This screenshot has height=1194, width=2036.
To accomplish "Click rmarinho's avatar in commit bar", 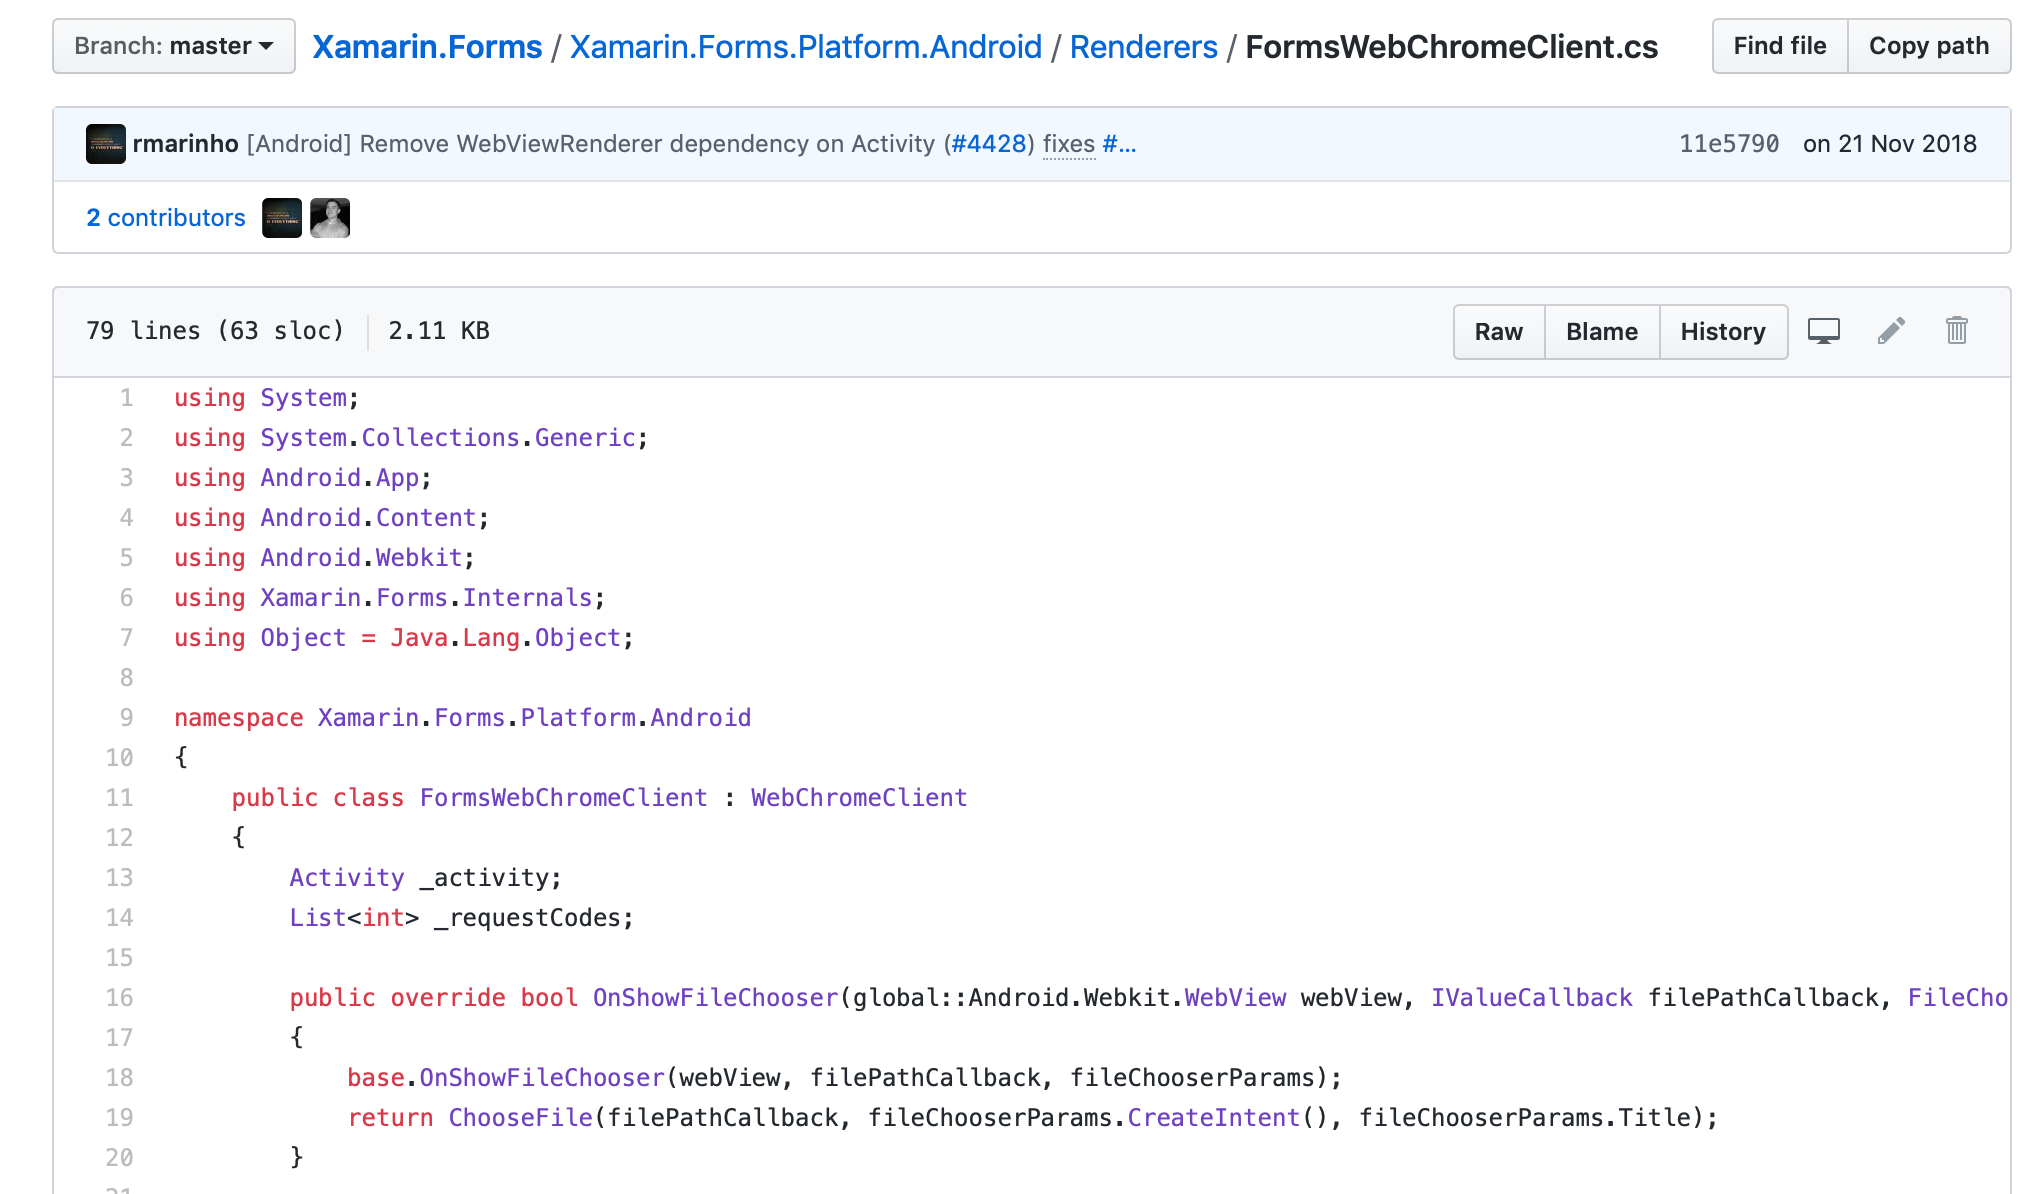I will pos(106,144).
